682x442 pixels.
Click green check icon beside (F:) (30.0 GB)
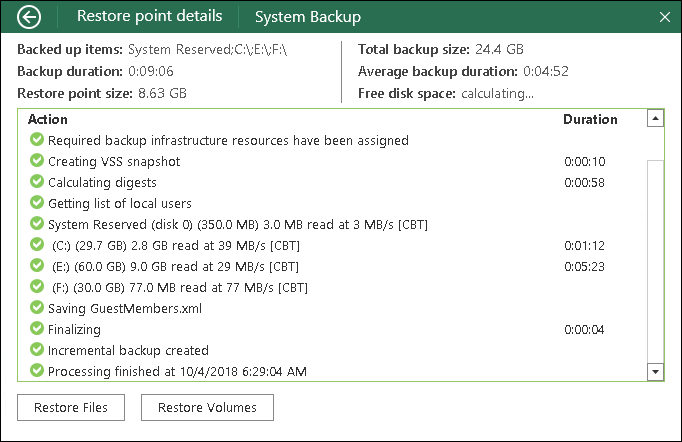click(37, 287)
